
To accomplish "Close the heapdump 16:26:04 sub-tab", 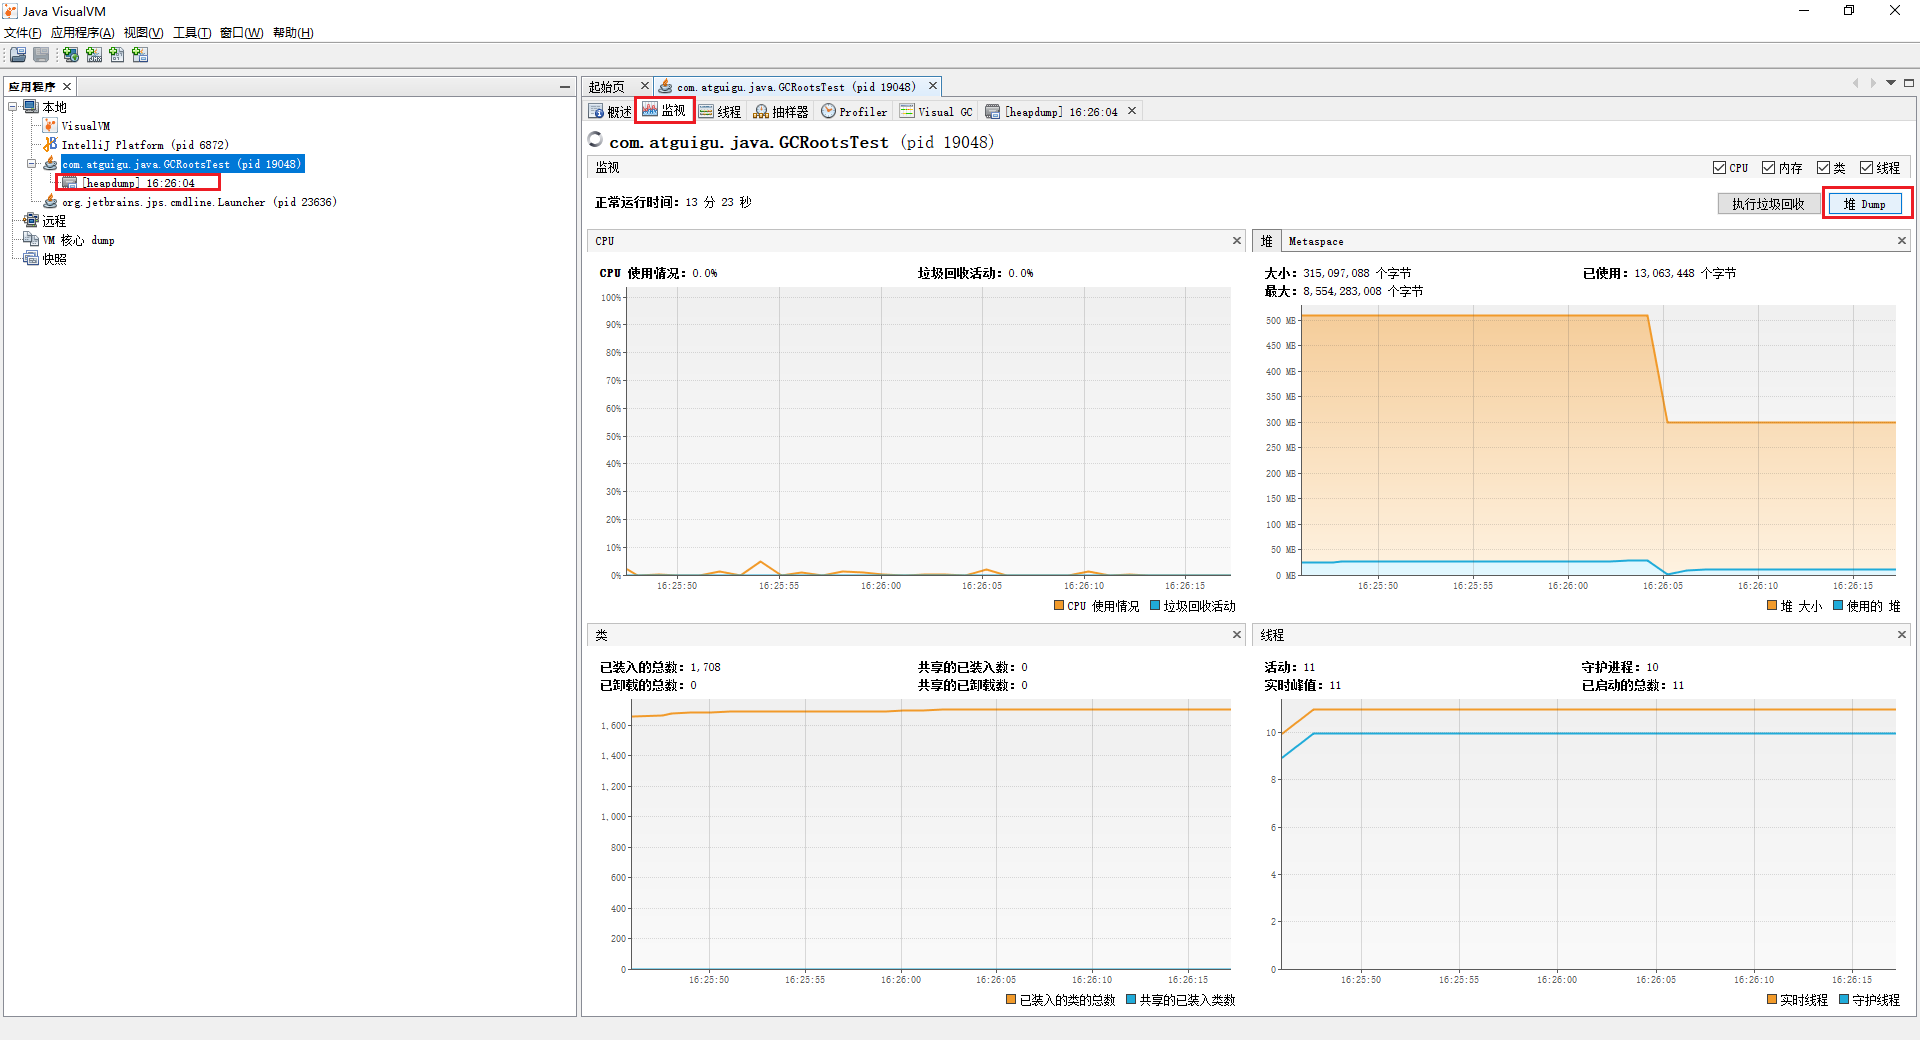I will point(1132,111).
